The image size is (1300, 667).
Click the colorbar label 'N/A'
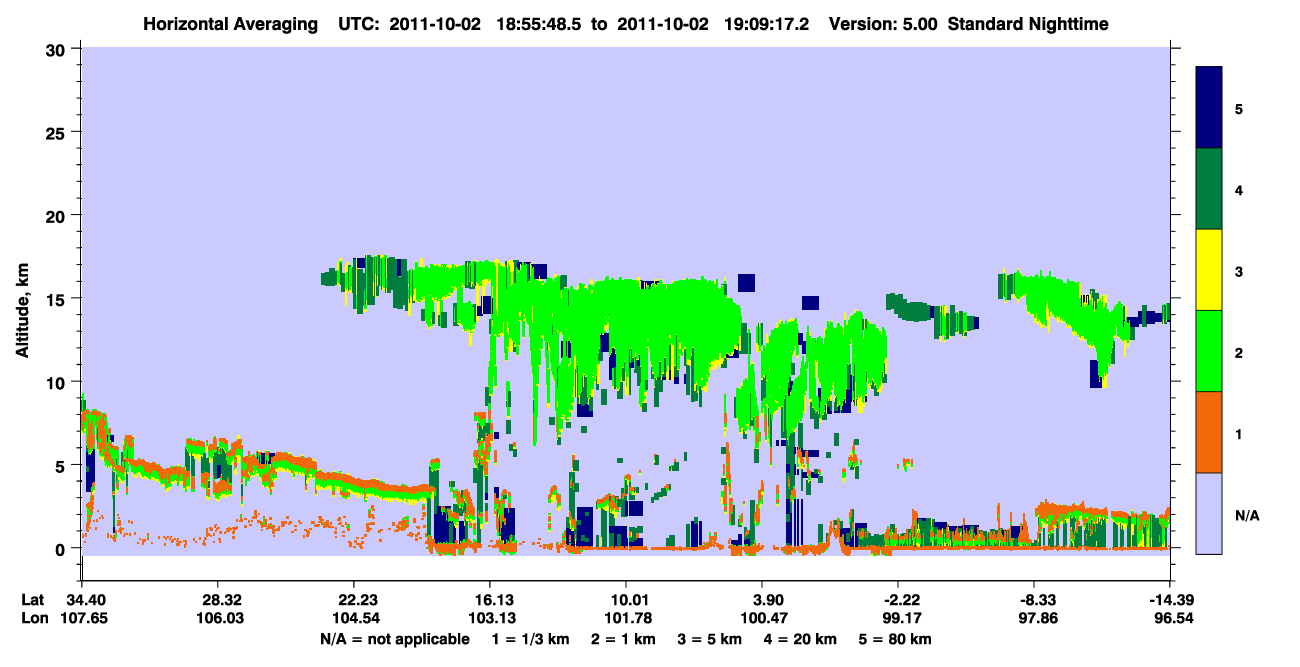click(1247, 515)
